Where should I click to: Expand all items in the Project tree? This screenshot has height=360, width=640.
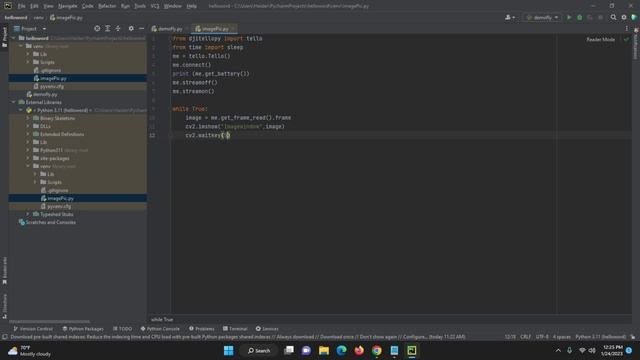point(108,29)
